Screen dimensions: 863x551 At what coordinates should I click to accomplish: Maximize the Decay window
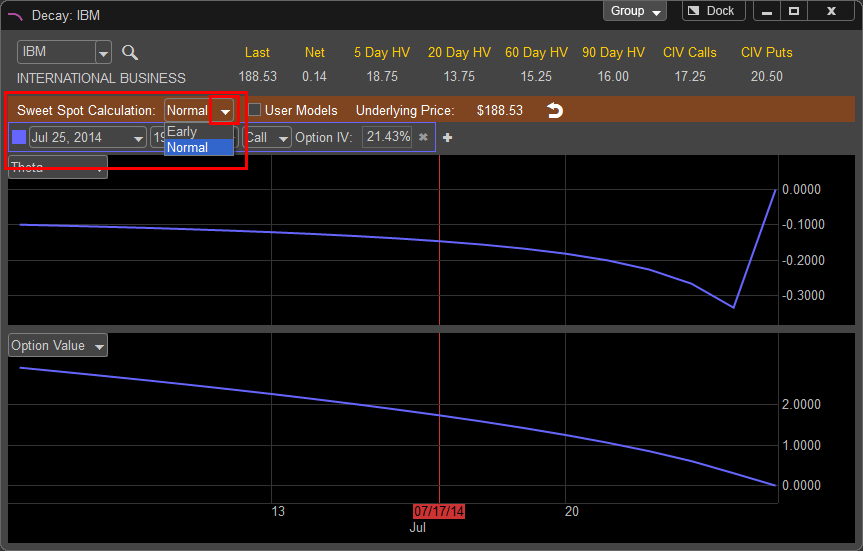(794, 11)
